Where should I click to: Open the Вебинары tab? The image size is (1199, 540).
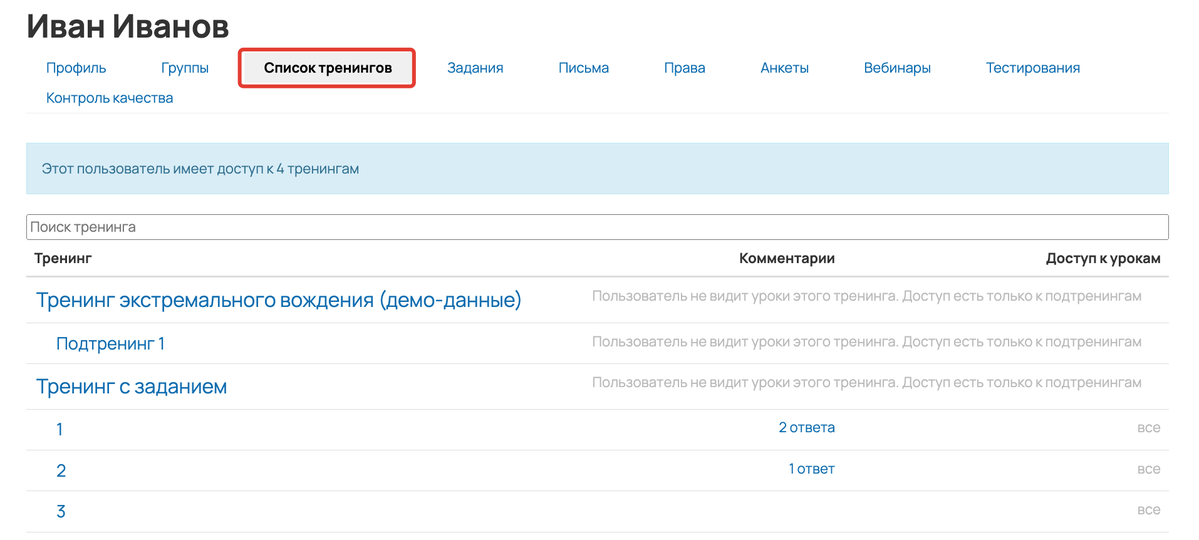click(897, 68)
